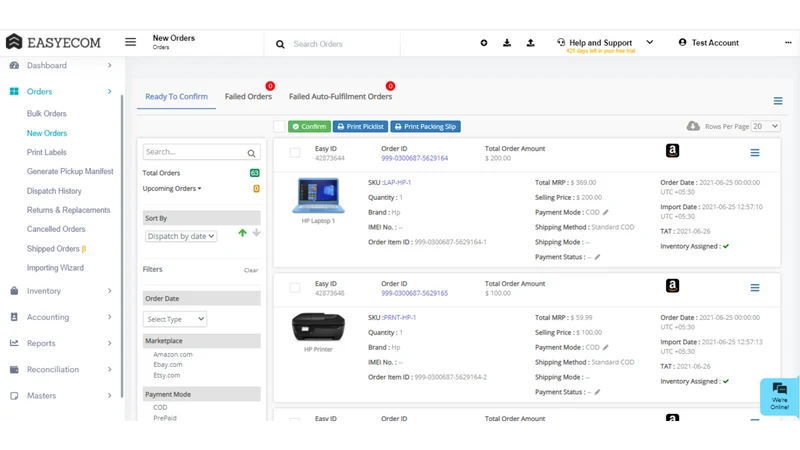Open Bulk Orders in sidebar
This screenshot has width=800, height=450.
click(46, 114)
